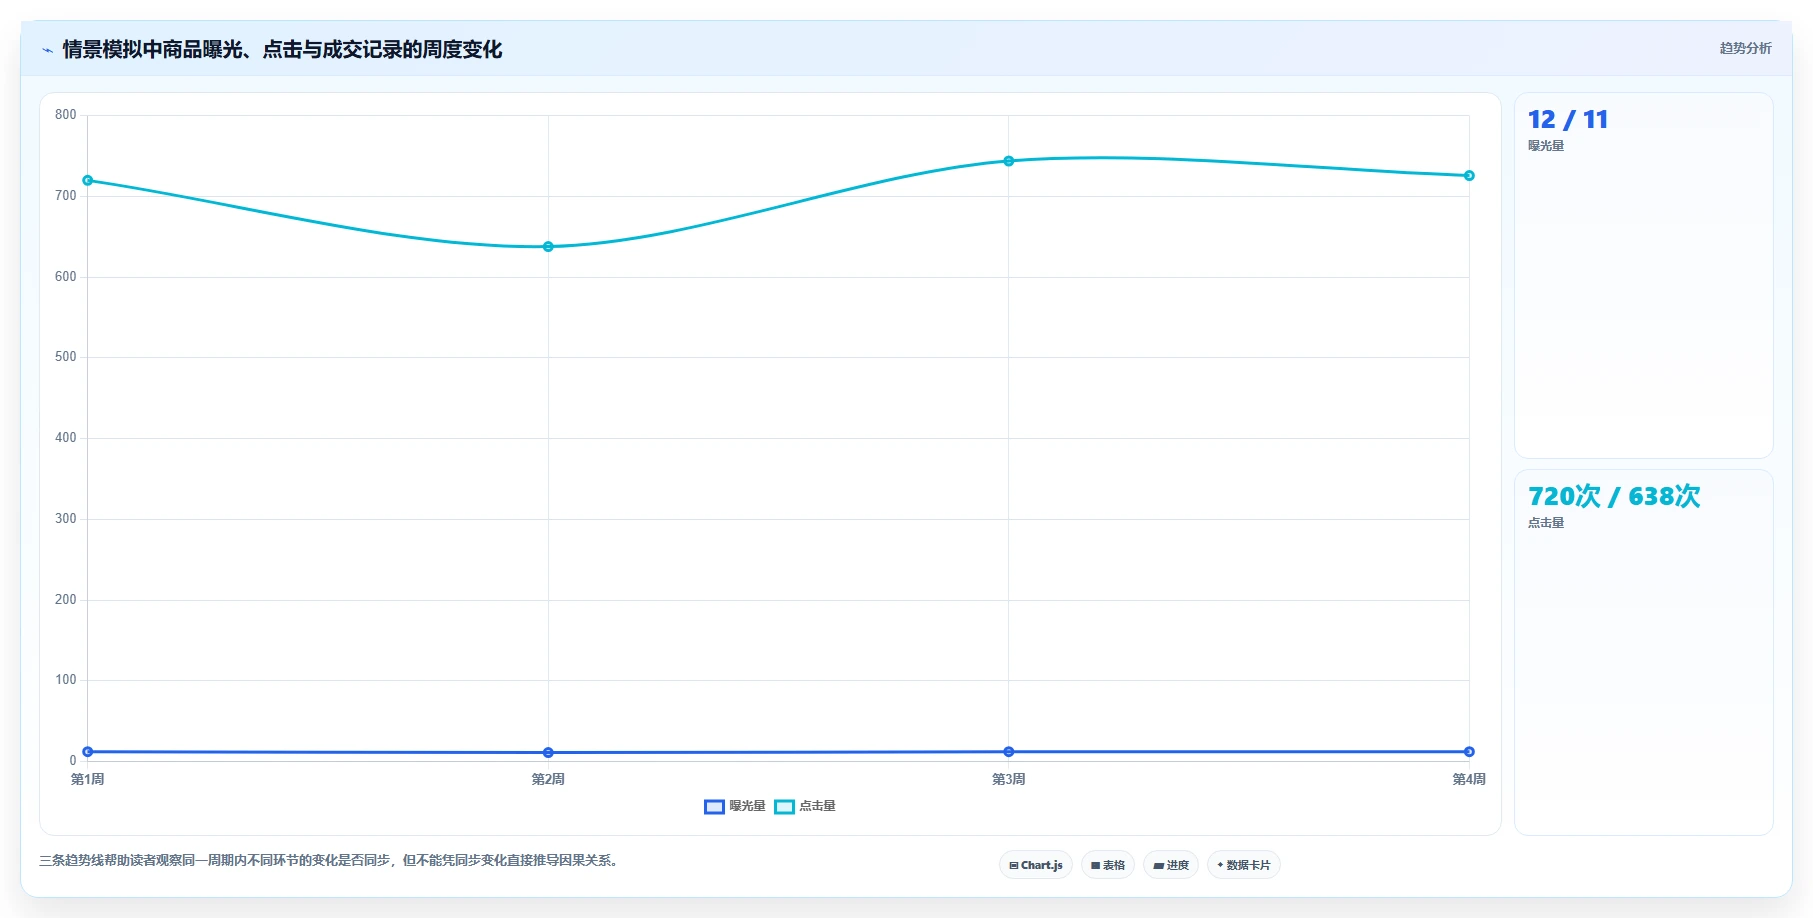Image resolution: width=1813 pixels, height=918 pixels.
Task: Click the 点击量 data point at 第1周
Action: 88,181
